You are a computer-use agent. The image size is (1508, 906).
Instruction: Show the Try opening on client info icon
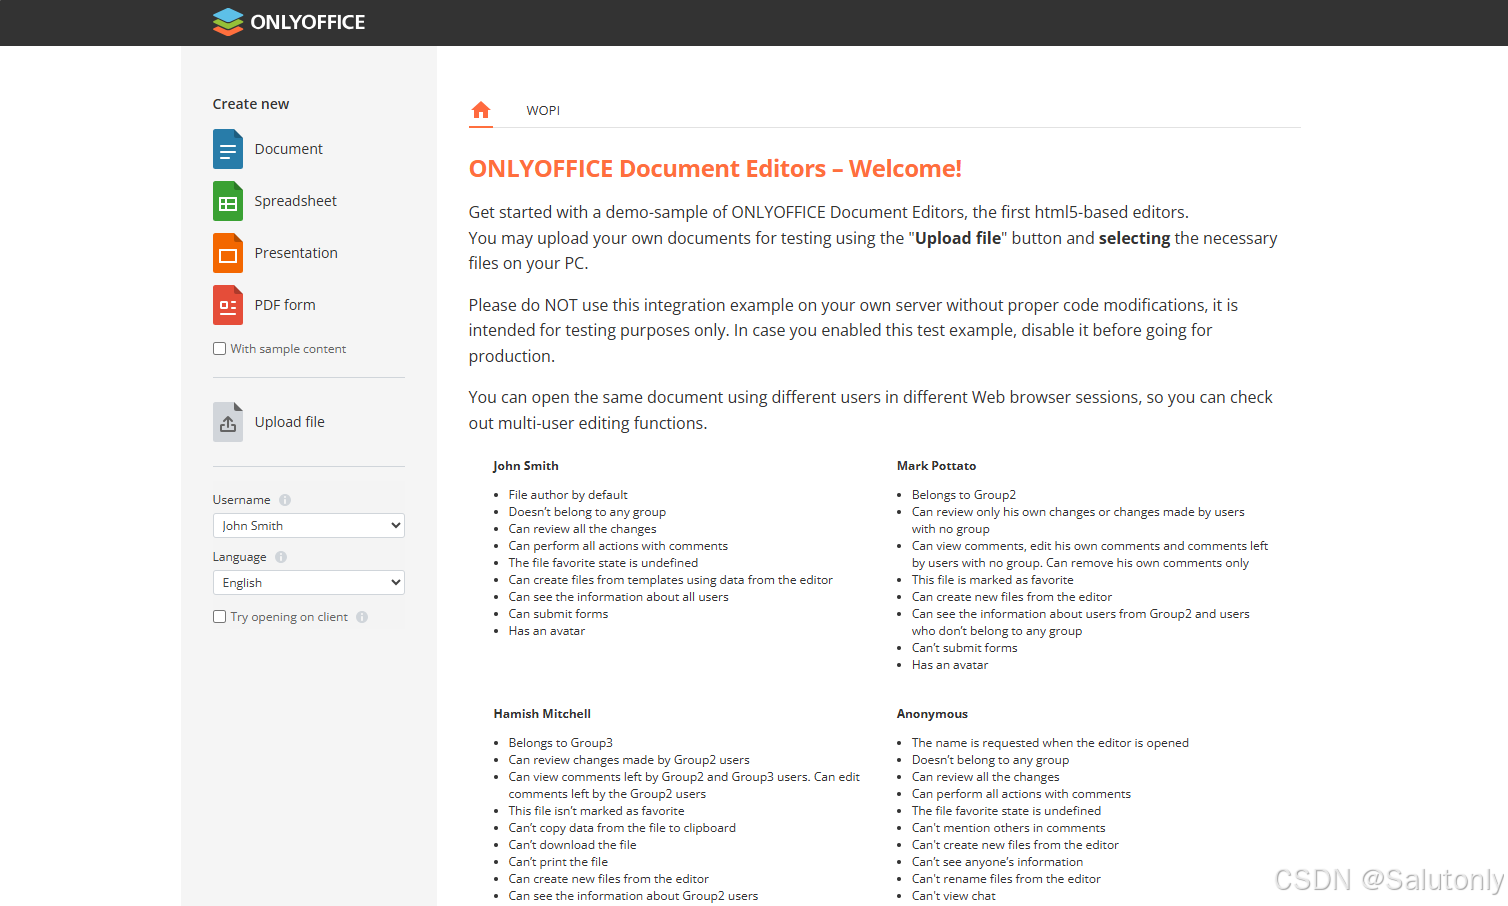pyautogui.click(x=362, y=617)
